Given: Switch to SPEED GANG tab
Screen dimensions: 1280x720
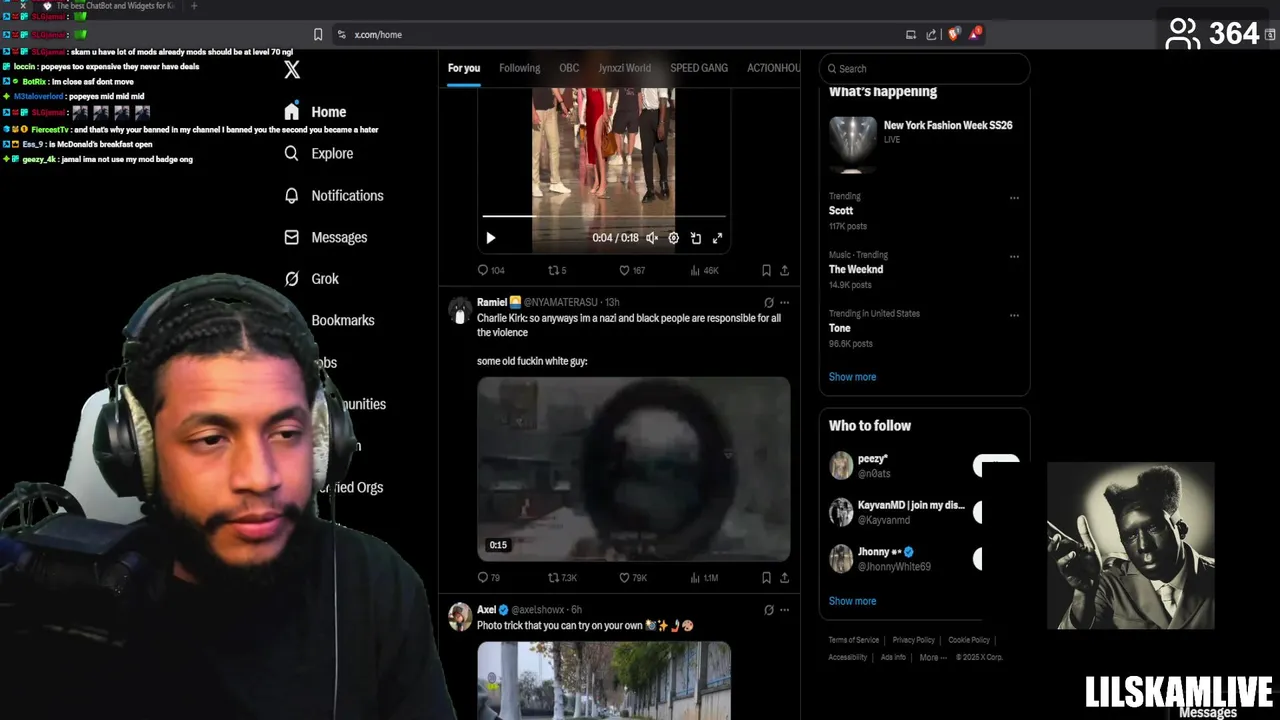Looking at the screenshot, I should 699,68.
